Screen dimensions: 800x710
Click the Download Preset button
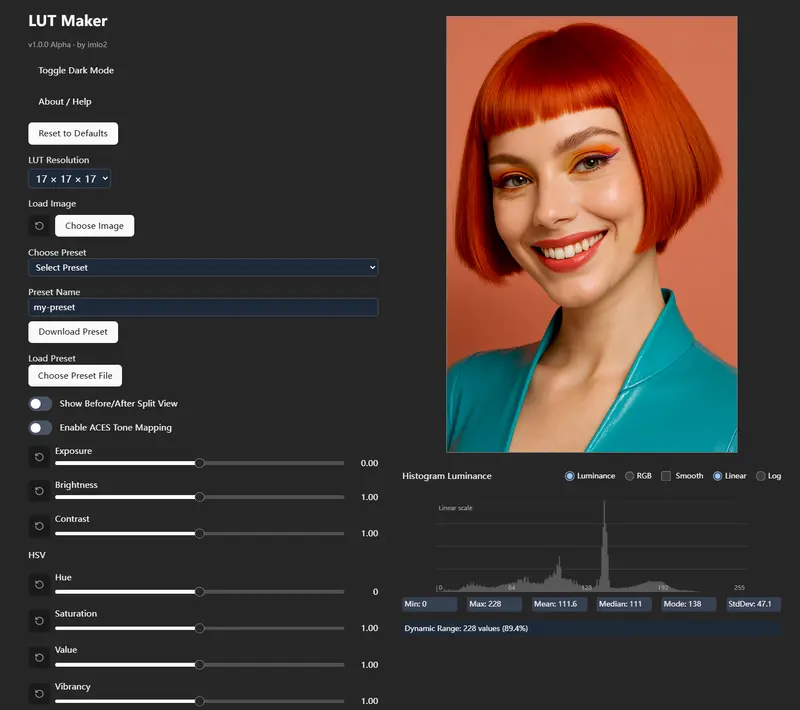click(x=73, y=332)
